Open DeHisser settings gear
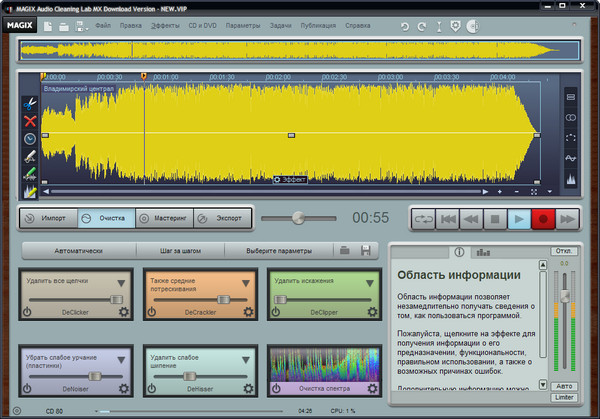 click(x=247, y=389)
